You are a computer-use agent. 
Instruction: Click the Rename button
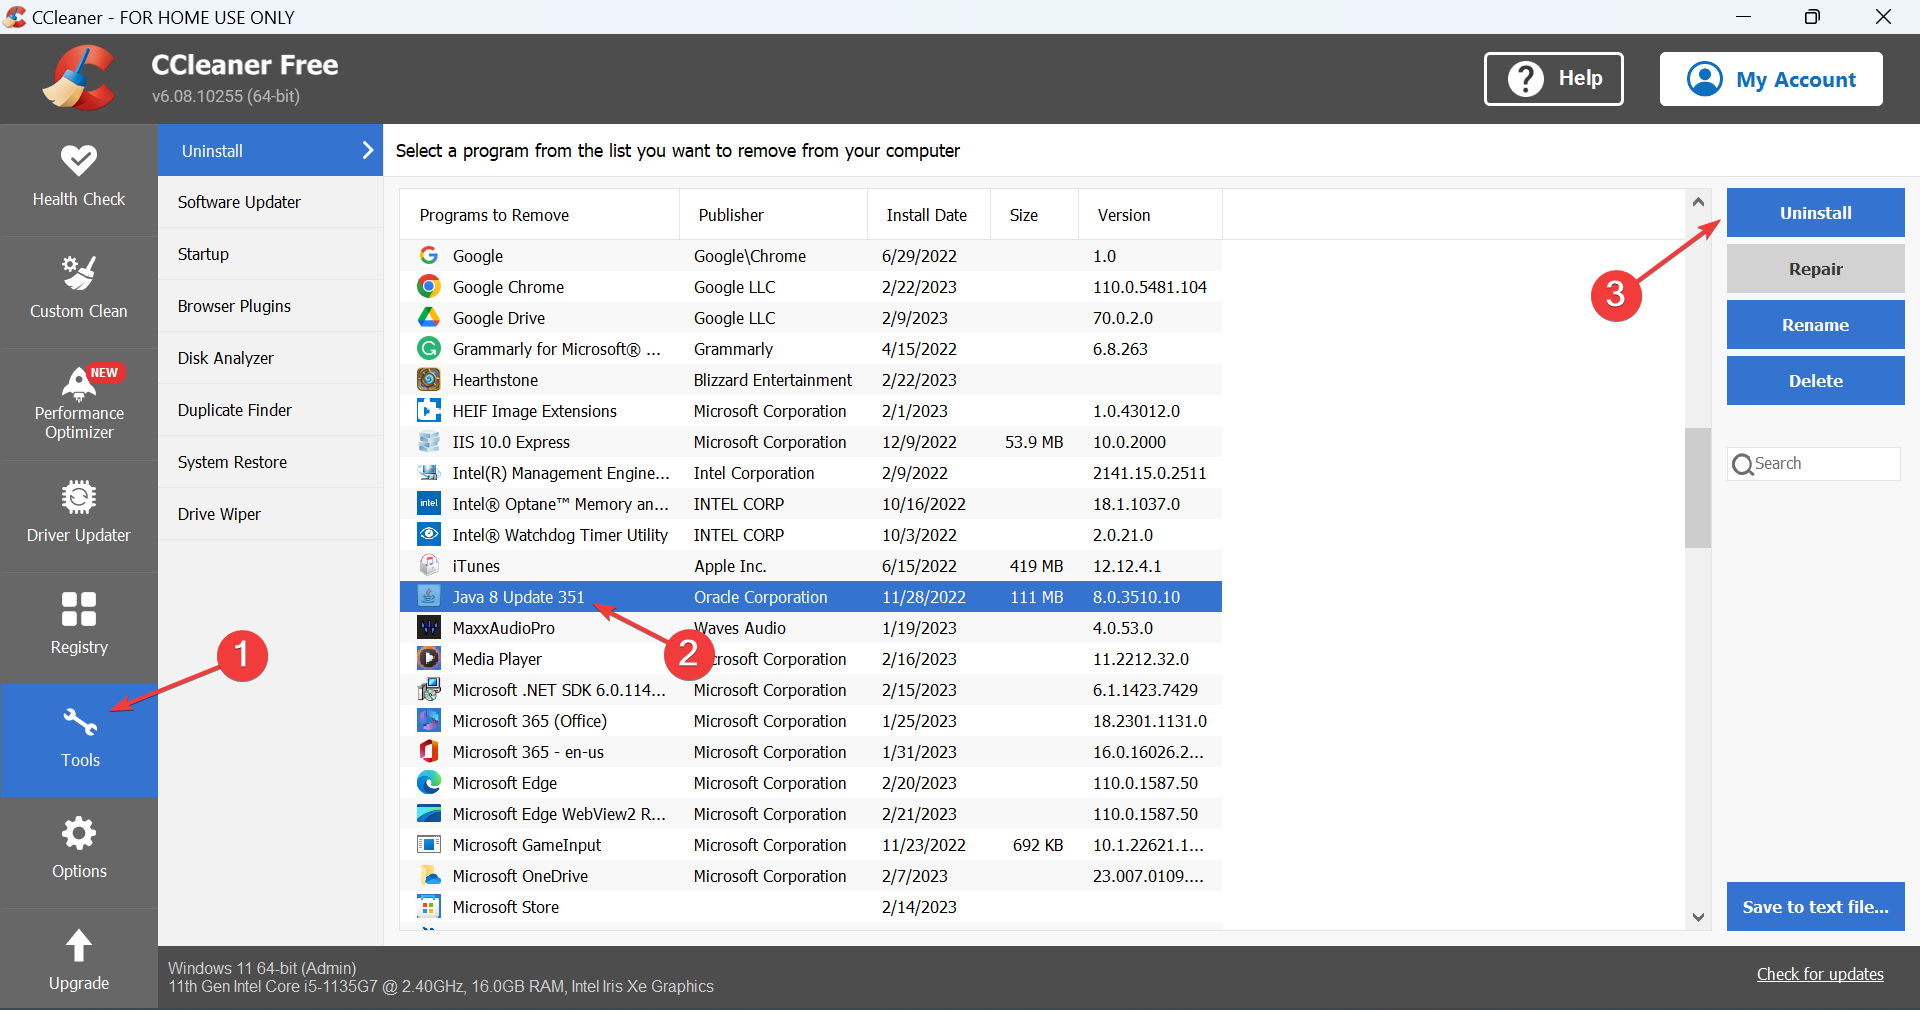pyautogui.click(x=1815, y=325)
